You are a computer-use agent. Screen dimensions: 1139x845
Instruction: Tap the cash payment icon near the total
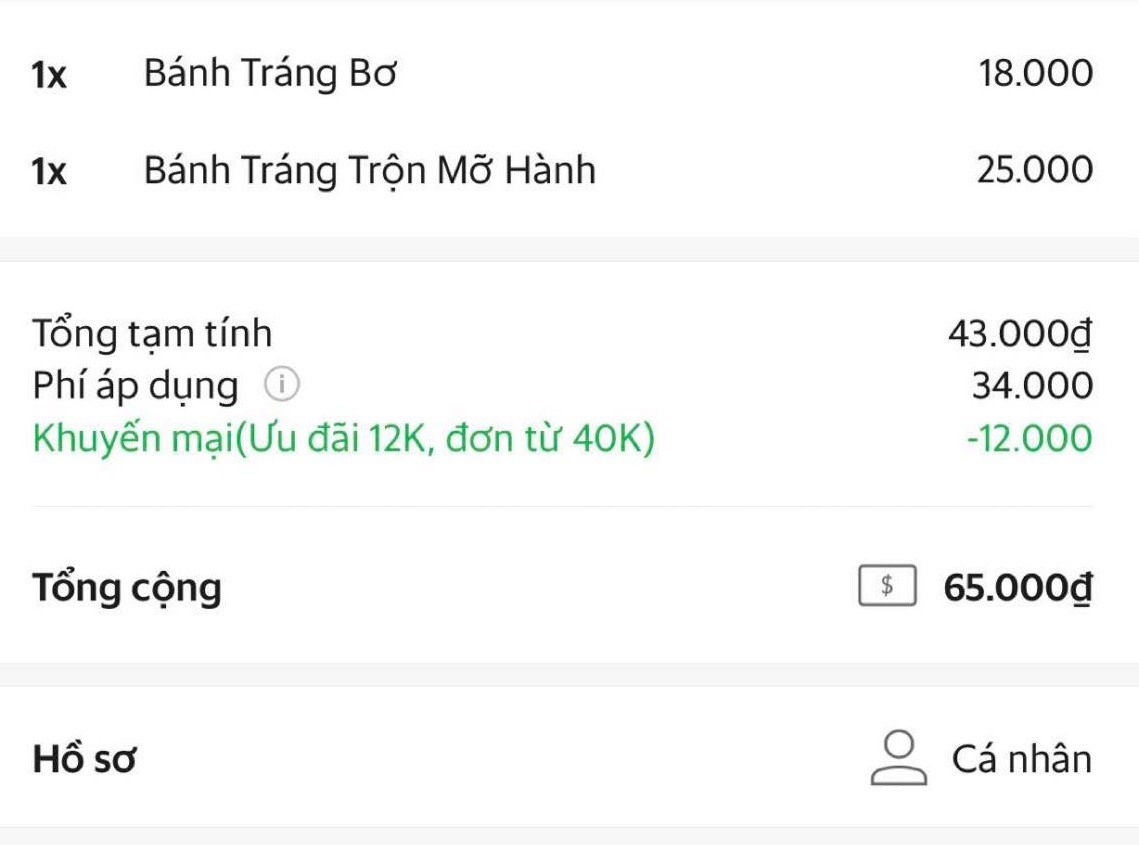click(x=886, y=587)
